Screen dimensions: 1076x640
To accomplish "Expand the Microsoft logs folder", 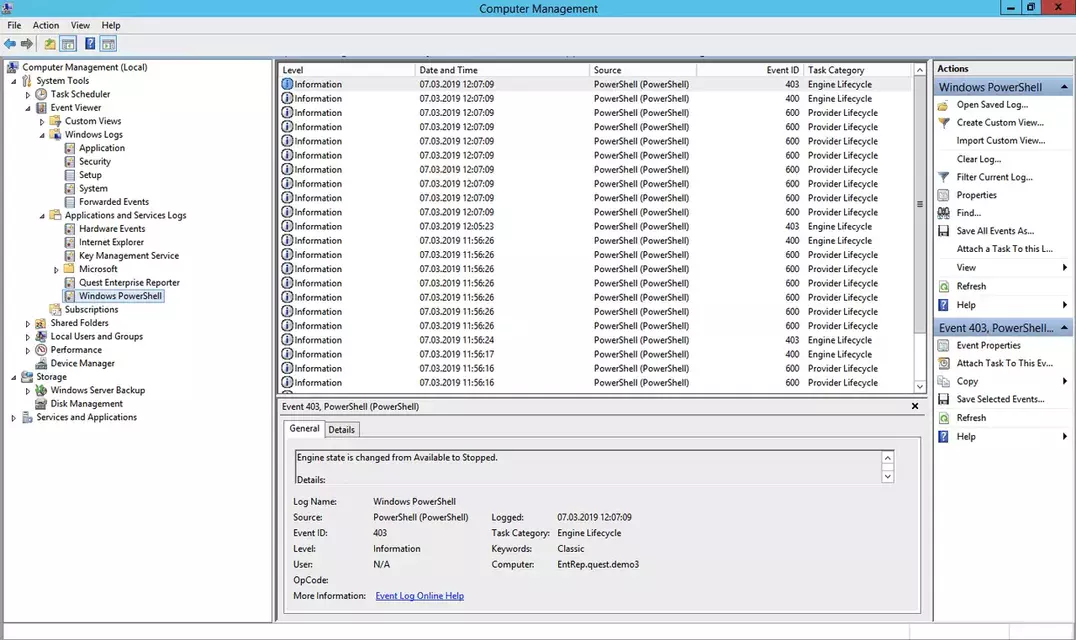I will coord(56,270).
